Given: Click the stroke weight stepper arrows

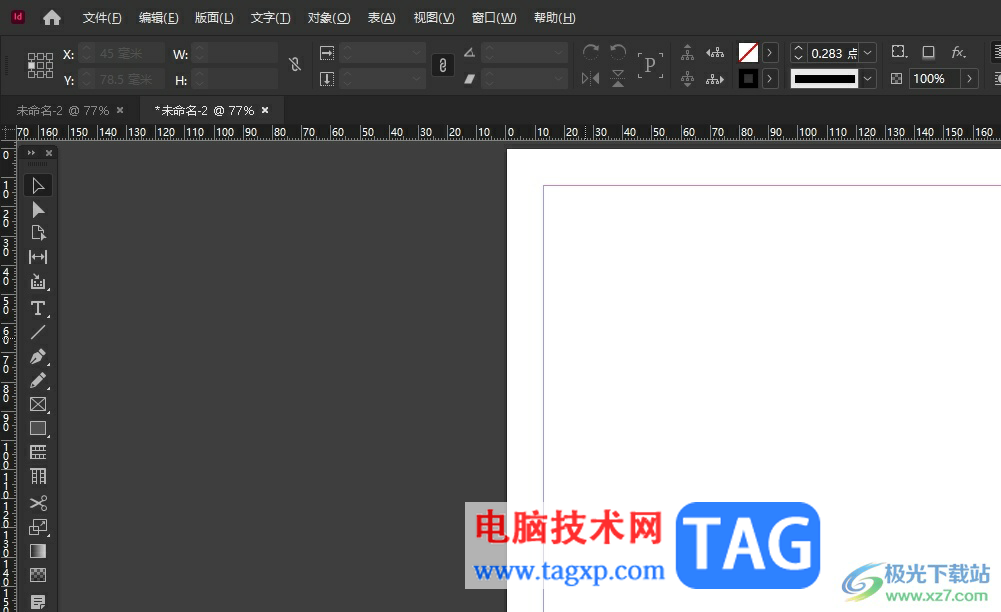Looking at the screenshot, I should point(798,53).
